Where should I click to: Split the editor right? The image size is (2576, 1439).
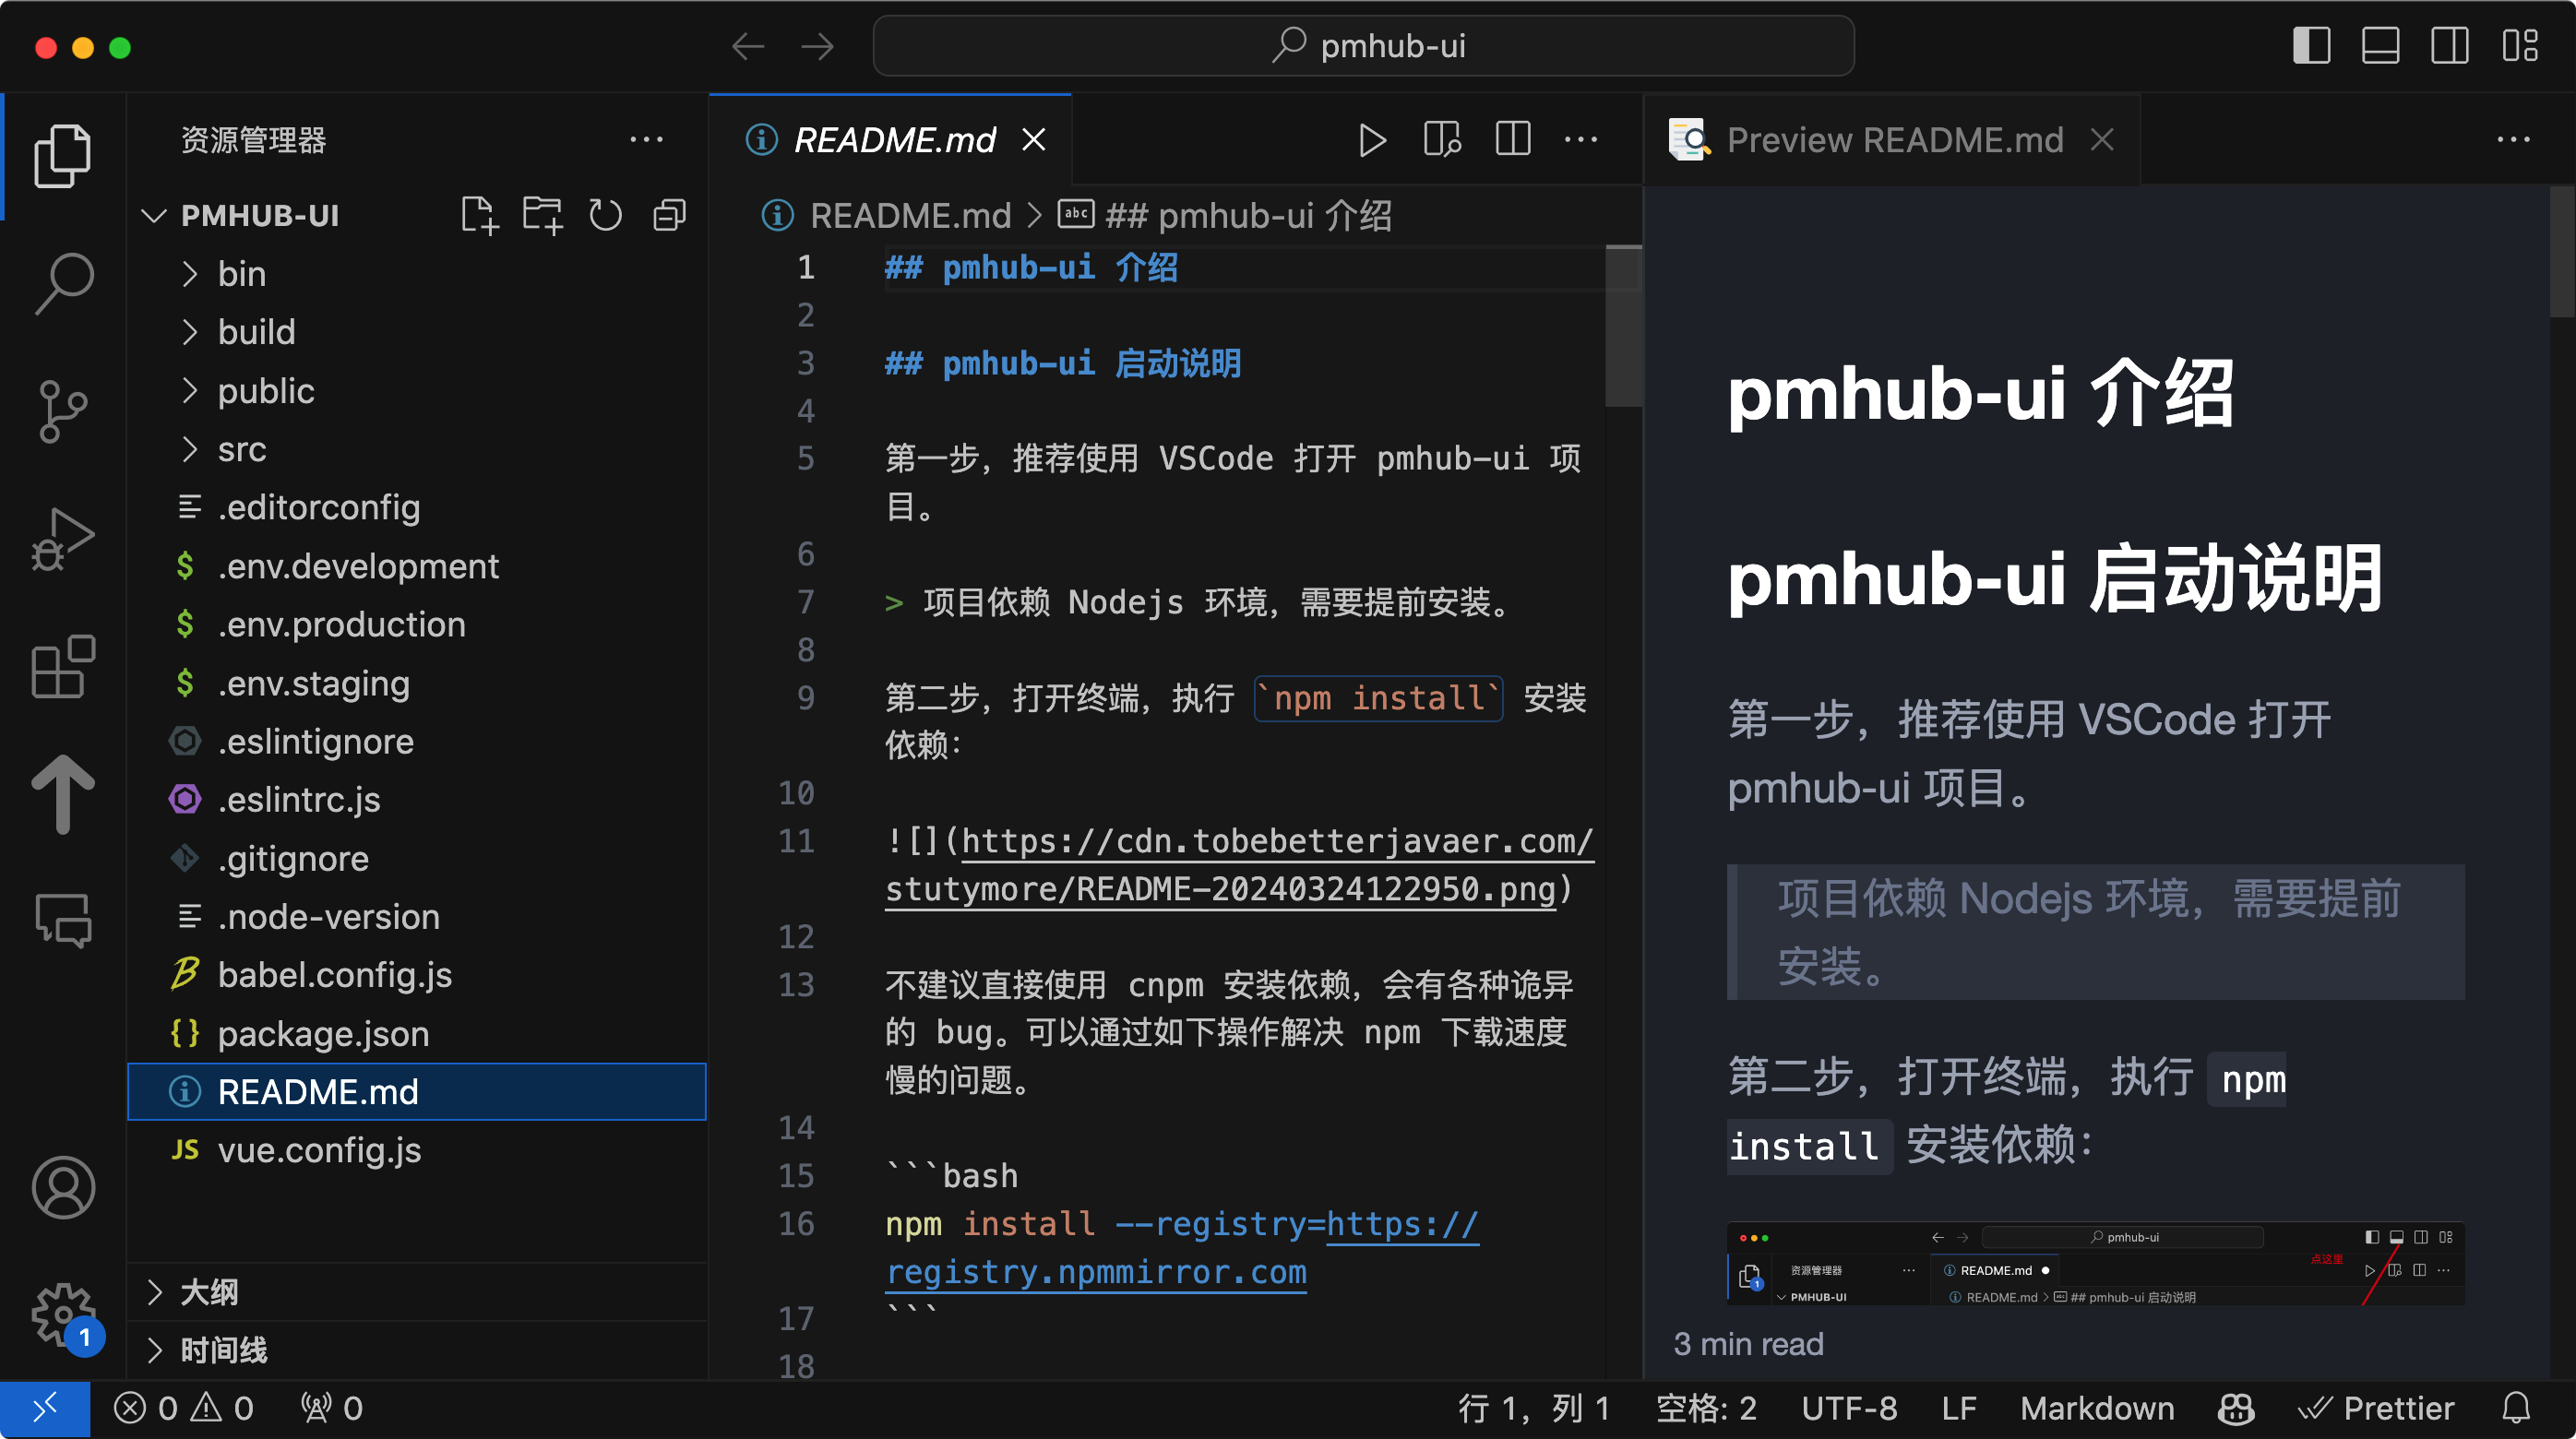click(1512, 140)
